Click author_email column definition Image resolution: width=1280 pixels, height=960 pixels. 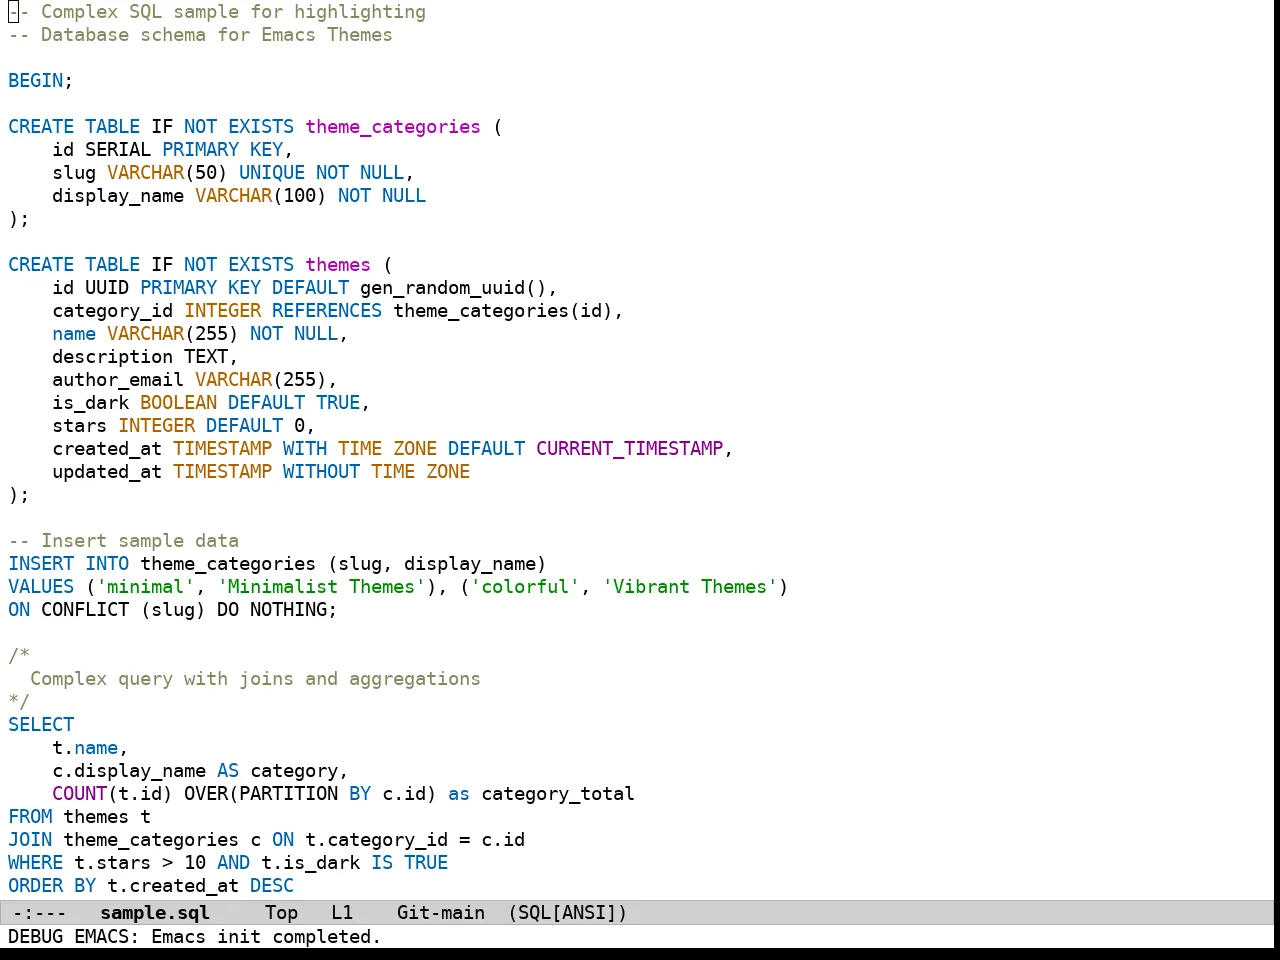pyautogui.click(x=195, y=379)
